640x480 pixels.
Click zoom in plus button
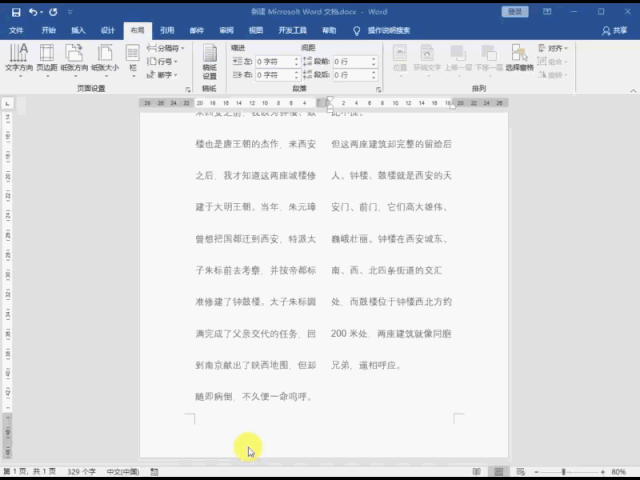602,472
